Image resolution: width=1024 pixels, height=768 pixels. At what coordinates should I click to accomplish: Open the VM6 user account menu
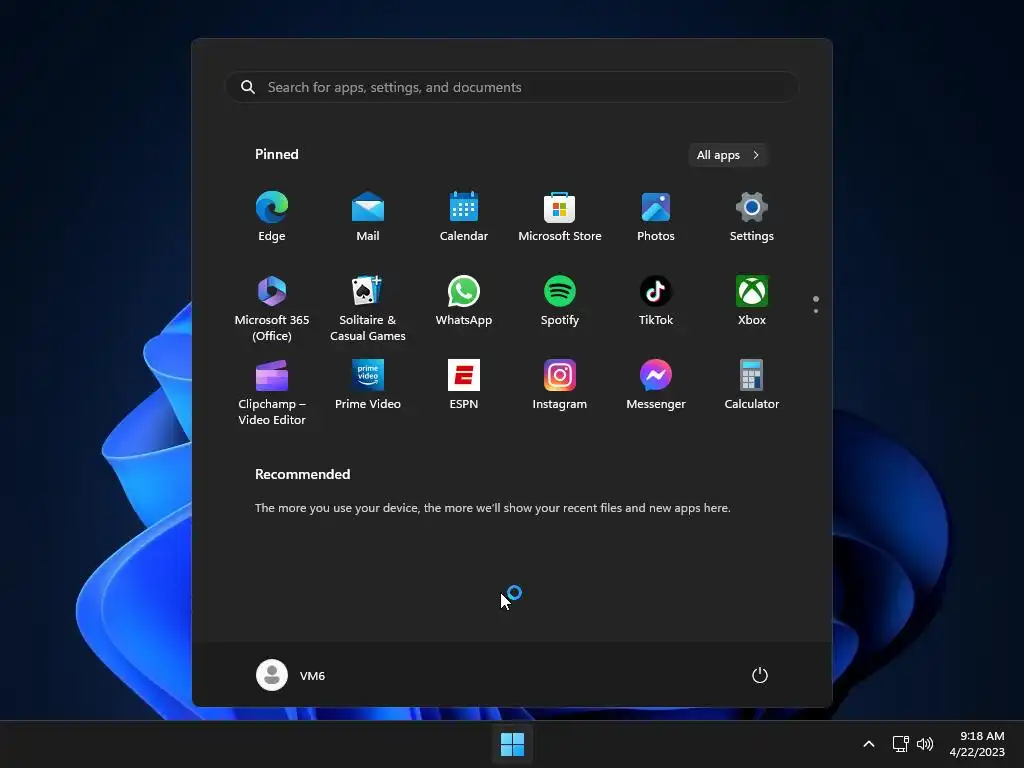[291, 675]
